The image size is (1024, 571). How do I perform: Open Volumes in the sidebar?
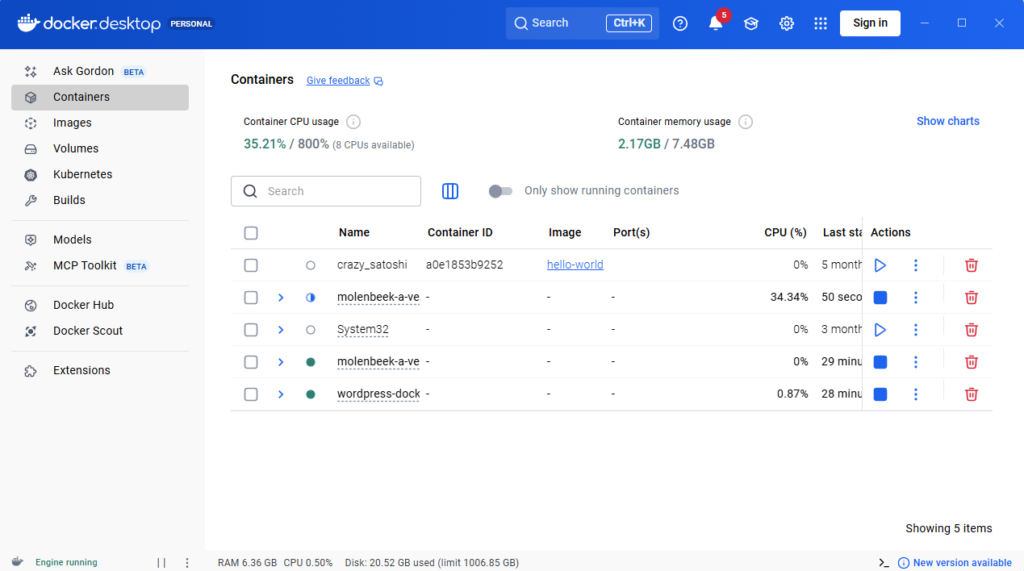click(75, 149)
